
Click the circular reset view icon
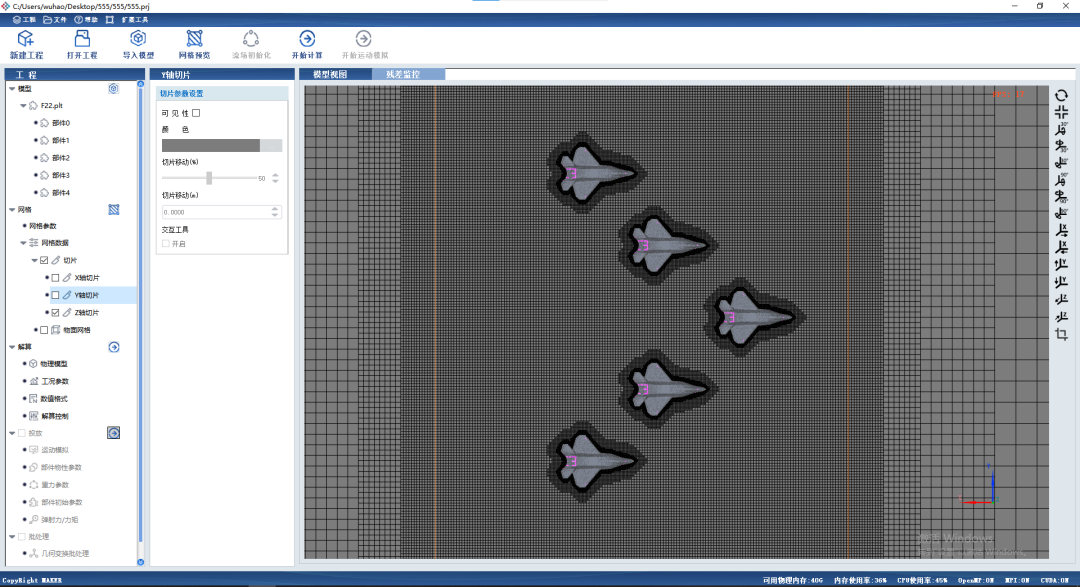1061,96
